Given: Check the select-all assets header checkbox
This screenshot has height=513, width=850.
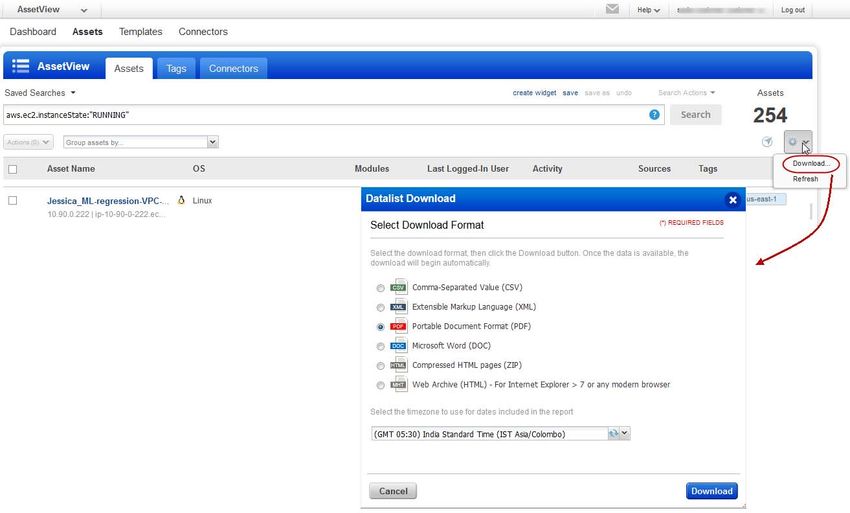Looking at the screenshot, I should [x=12, y=169].
